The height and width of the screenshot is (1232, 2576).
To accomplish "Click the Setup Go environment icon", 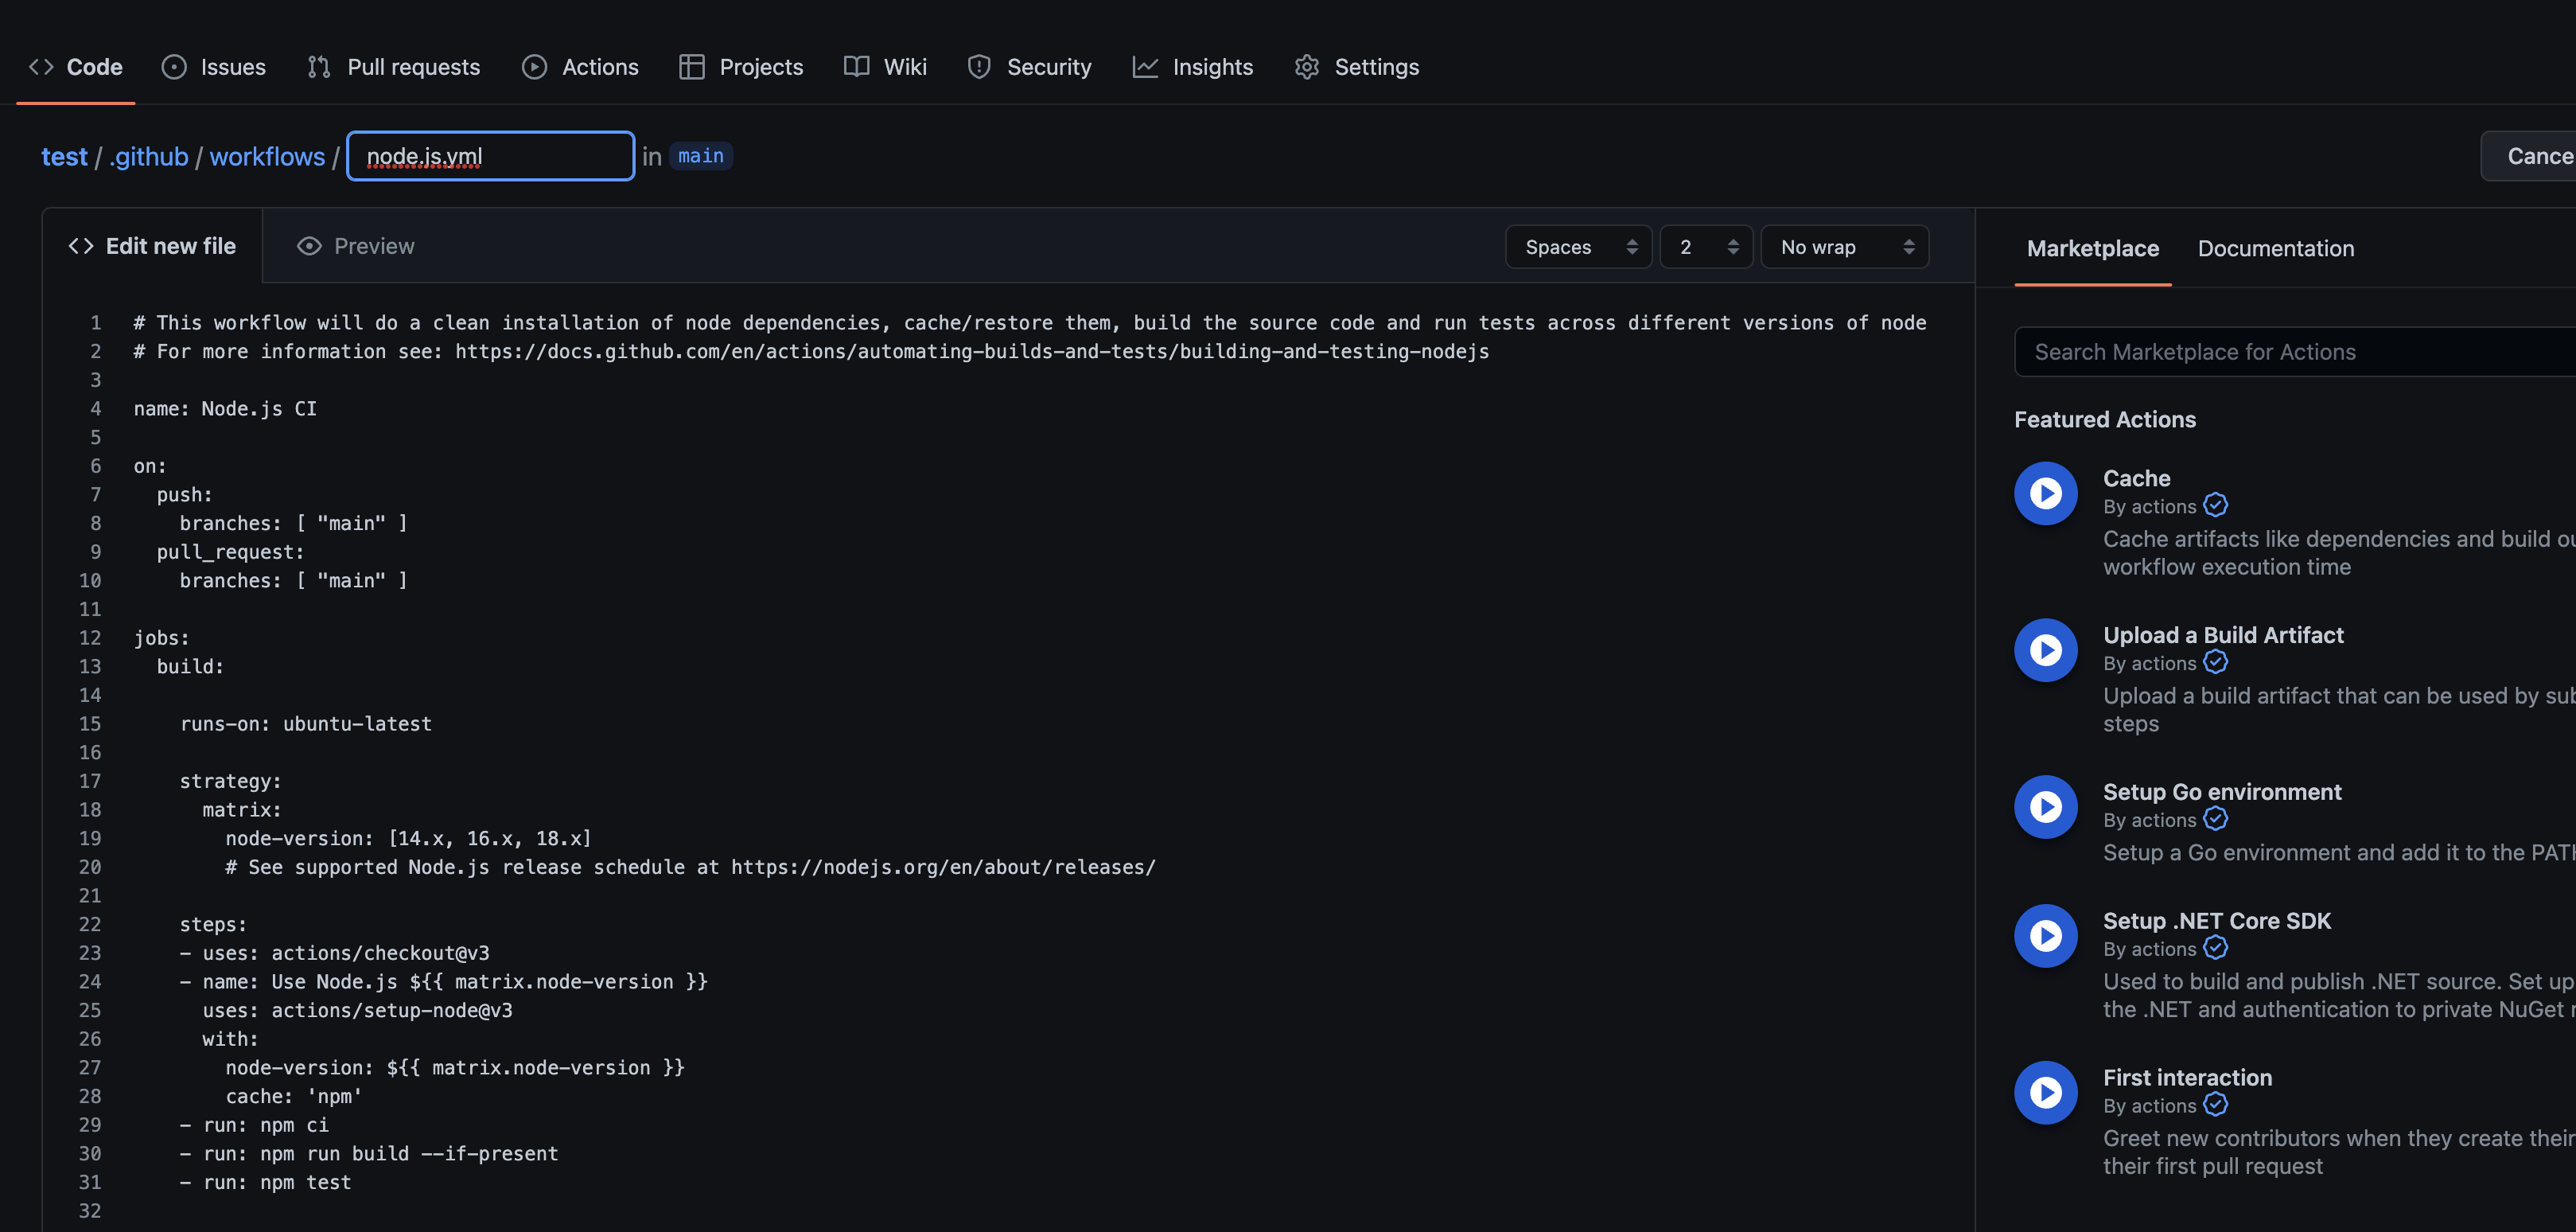I will click(2045, 807).
